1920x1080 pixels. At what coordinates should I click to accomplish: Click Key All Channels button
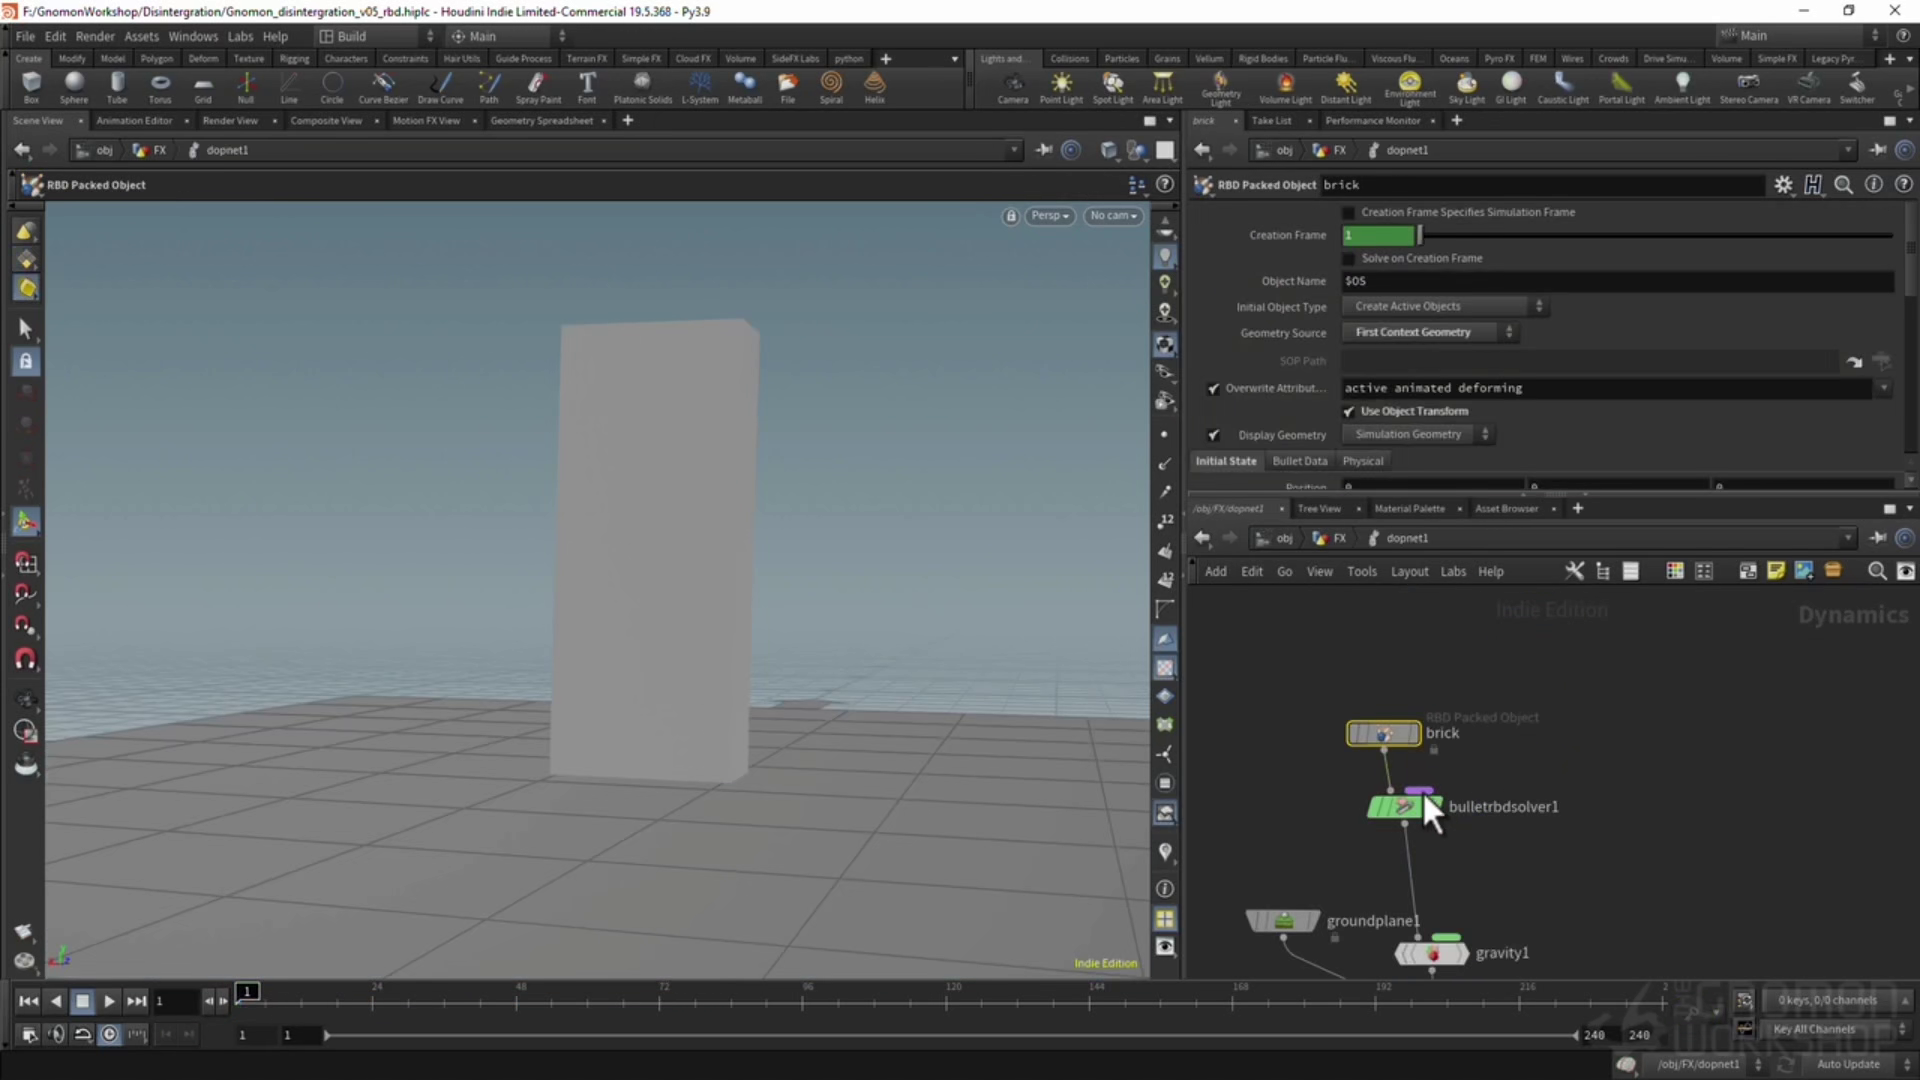click(1814, 1029)
